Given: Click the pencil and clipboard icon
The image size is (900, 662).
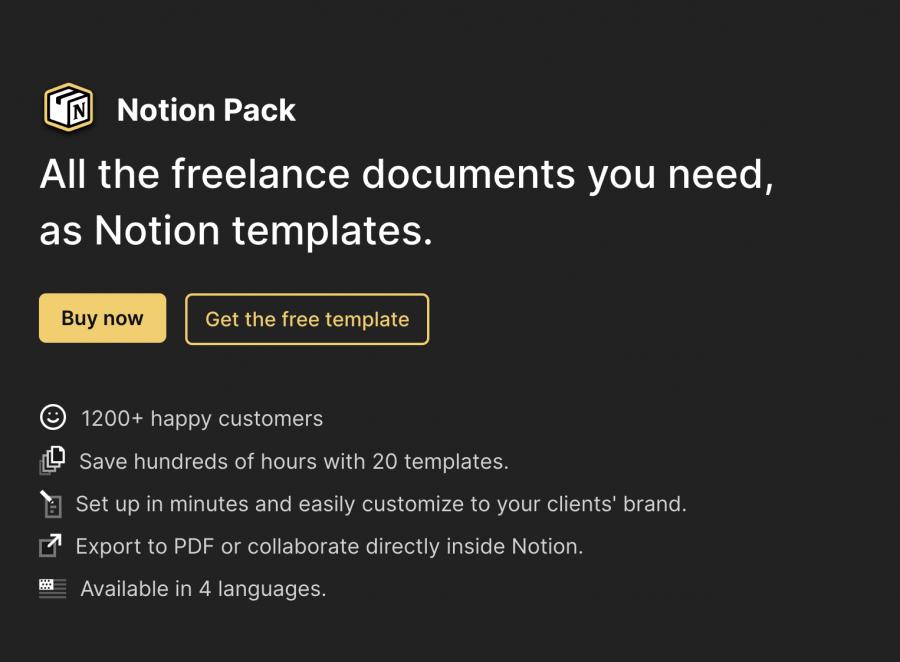Looking at the screenshot, I should coord(51,503).
